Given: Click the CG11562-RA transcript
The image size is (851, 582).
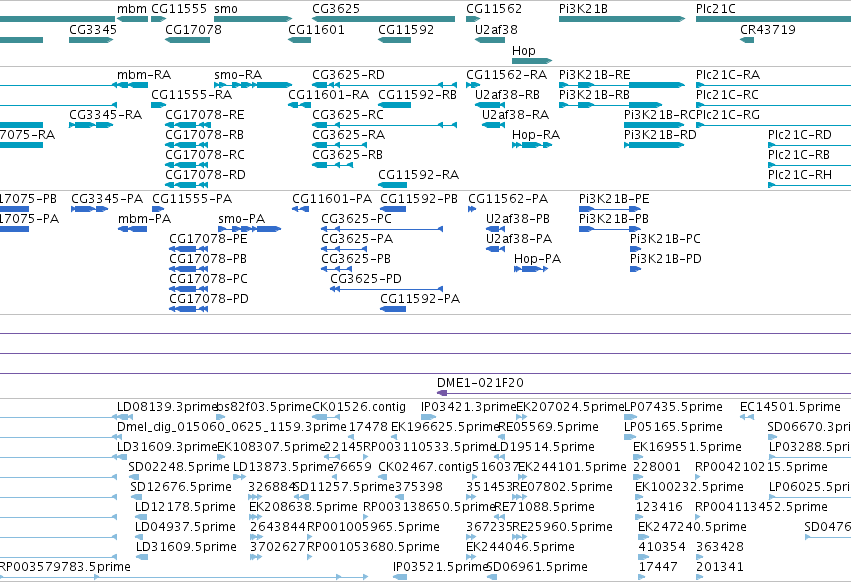Looking at the screenshot, I should (473, 85).
